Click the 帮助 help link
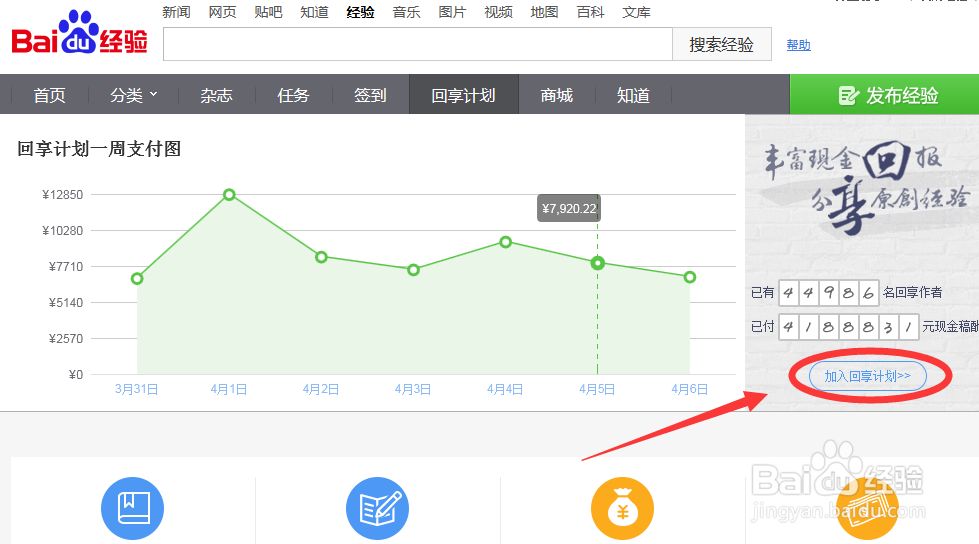Viewport: 979px width, 544px height. [x=799, y=45]
